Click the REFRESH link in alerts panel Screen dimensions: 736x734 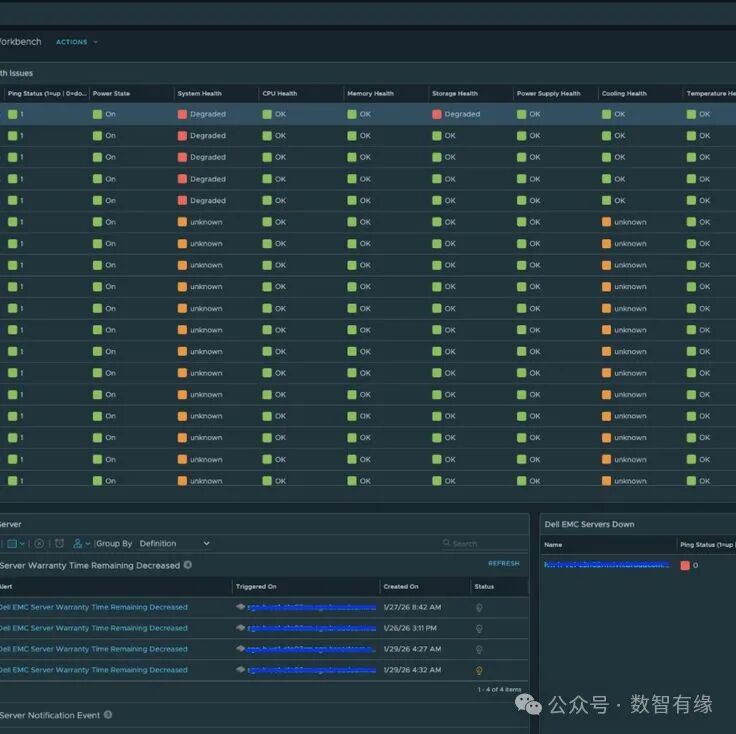(x=503, y=564)
